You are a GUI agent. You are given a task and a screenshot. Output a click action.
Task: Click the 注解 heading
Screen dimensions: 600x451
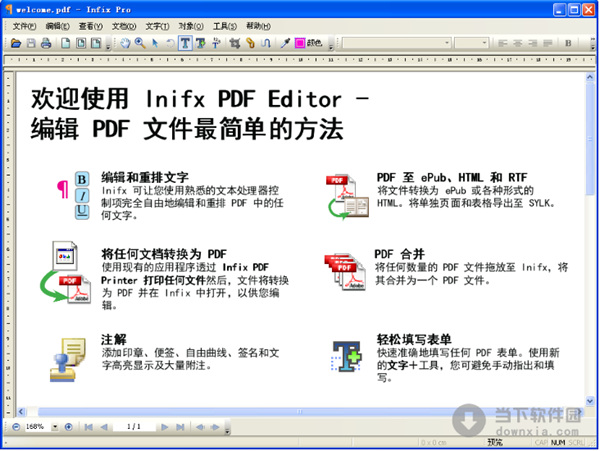[x=114, y=340]
